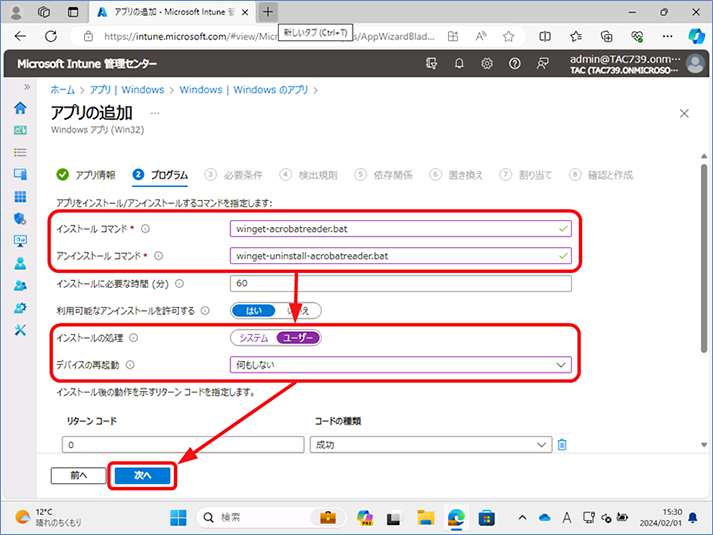Show info tip for インストールの処理
Image resolution: width=713 pixels, height=535 pixels.
point(134,338)
